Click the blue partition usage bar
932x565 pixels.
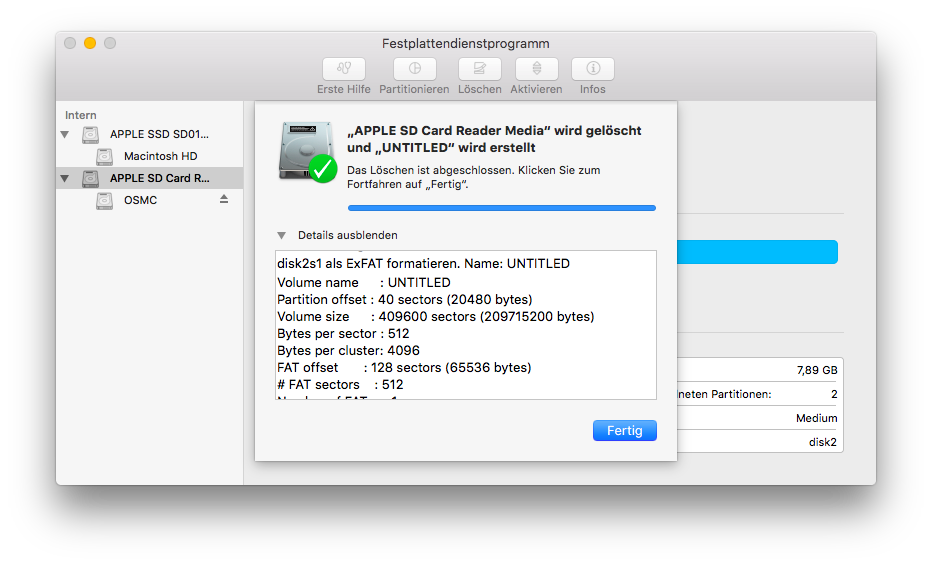(757, 252)
